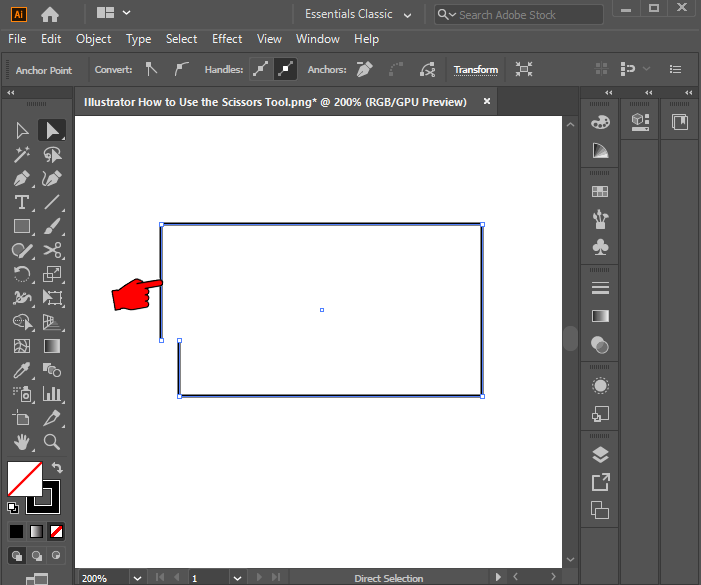Choose the Magic Wand tool

coord(22,154)
